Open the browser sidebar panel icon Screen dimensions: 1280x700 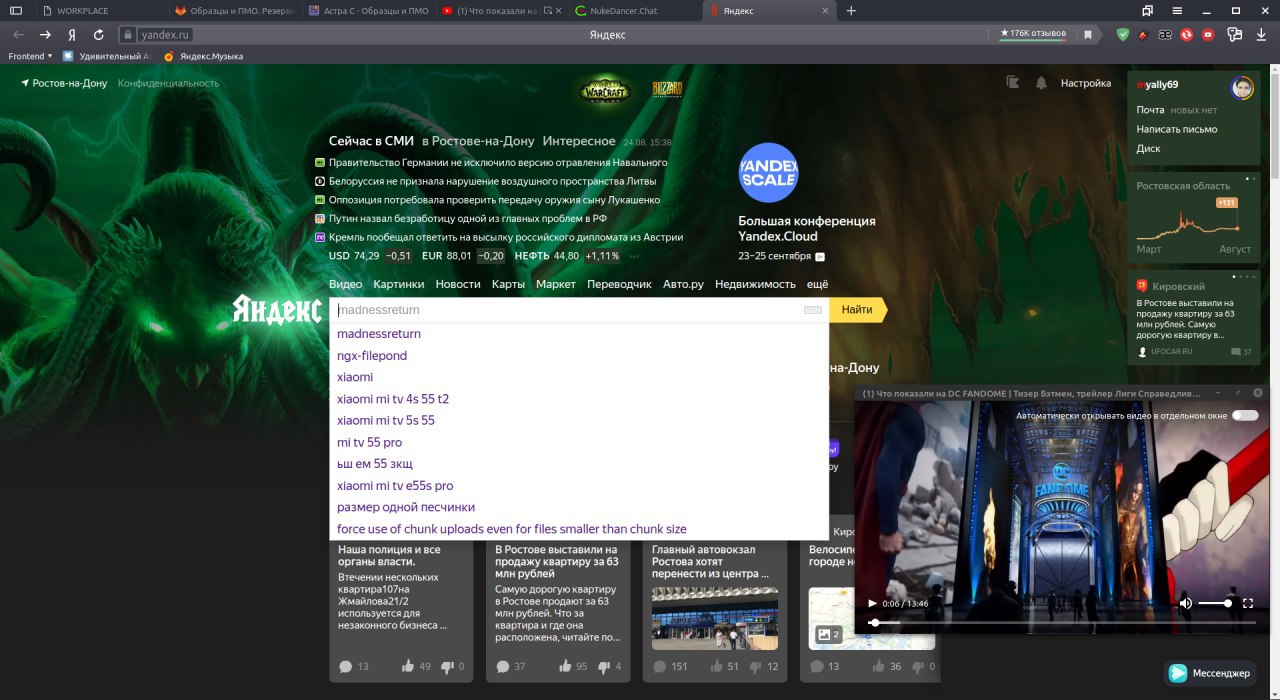16,10
